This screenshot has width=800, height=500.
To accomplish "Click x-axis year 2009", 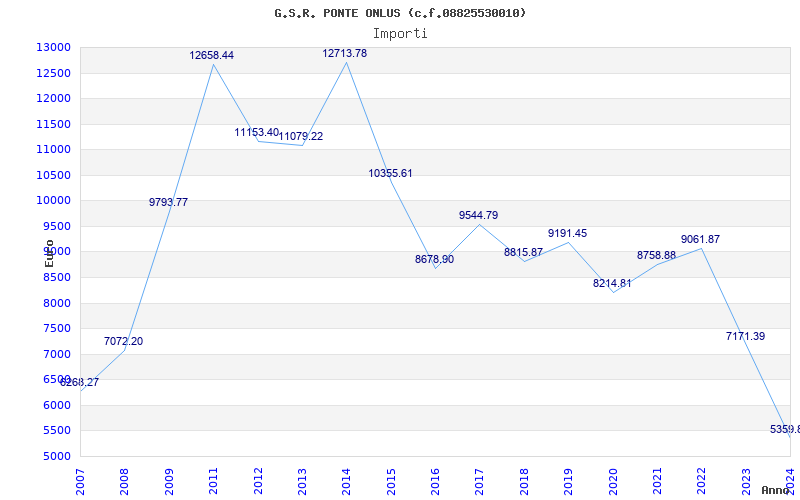I will tap(169, 482).
